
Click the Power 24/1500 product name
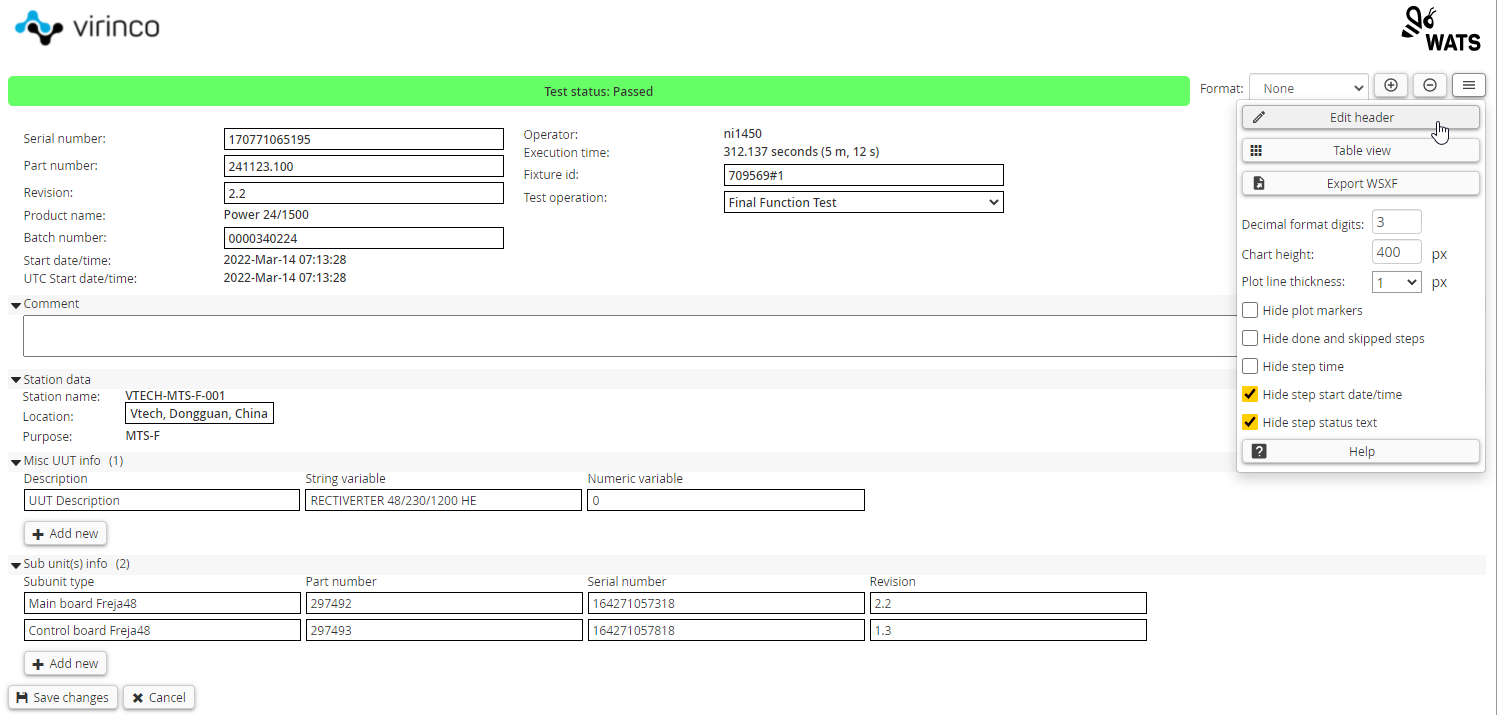tap(268, 214)
